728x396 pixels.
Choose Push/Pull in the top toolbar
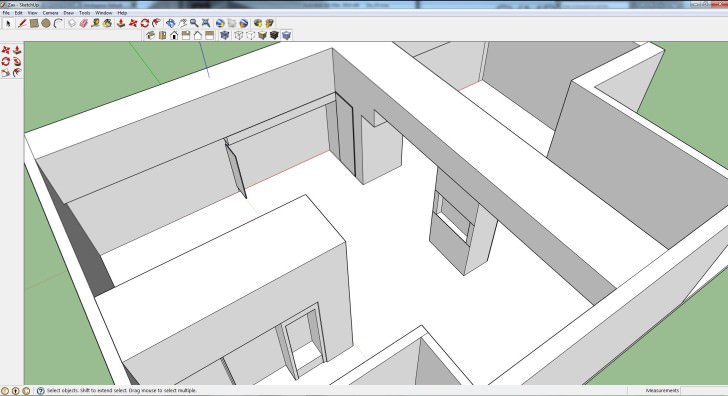click(x=121, y=23)
